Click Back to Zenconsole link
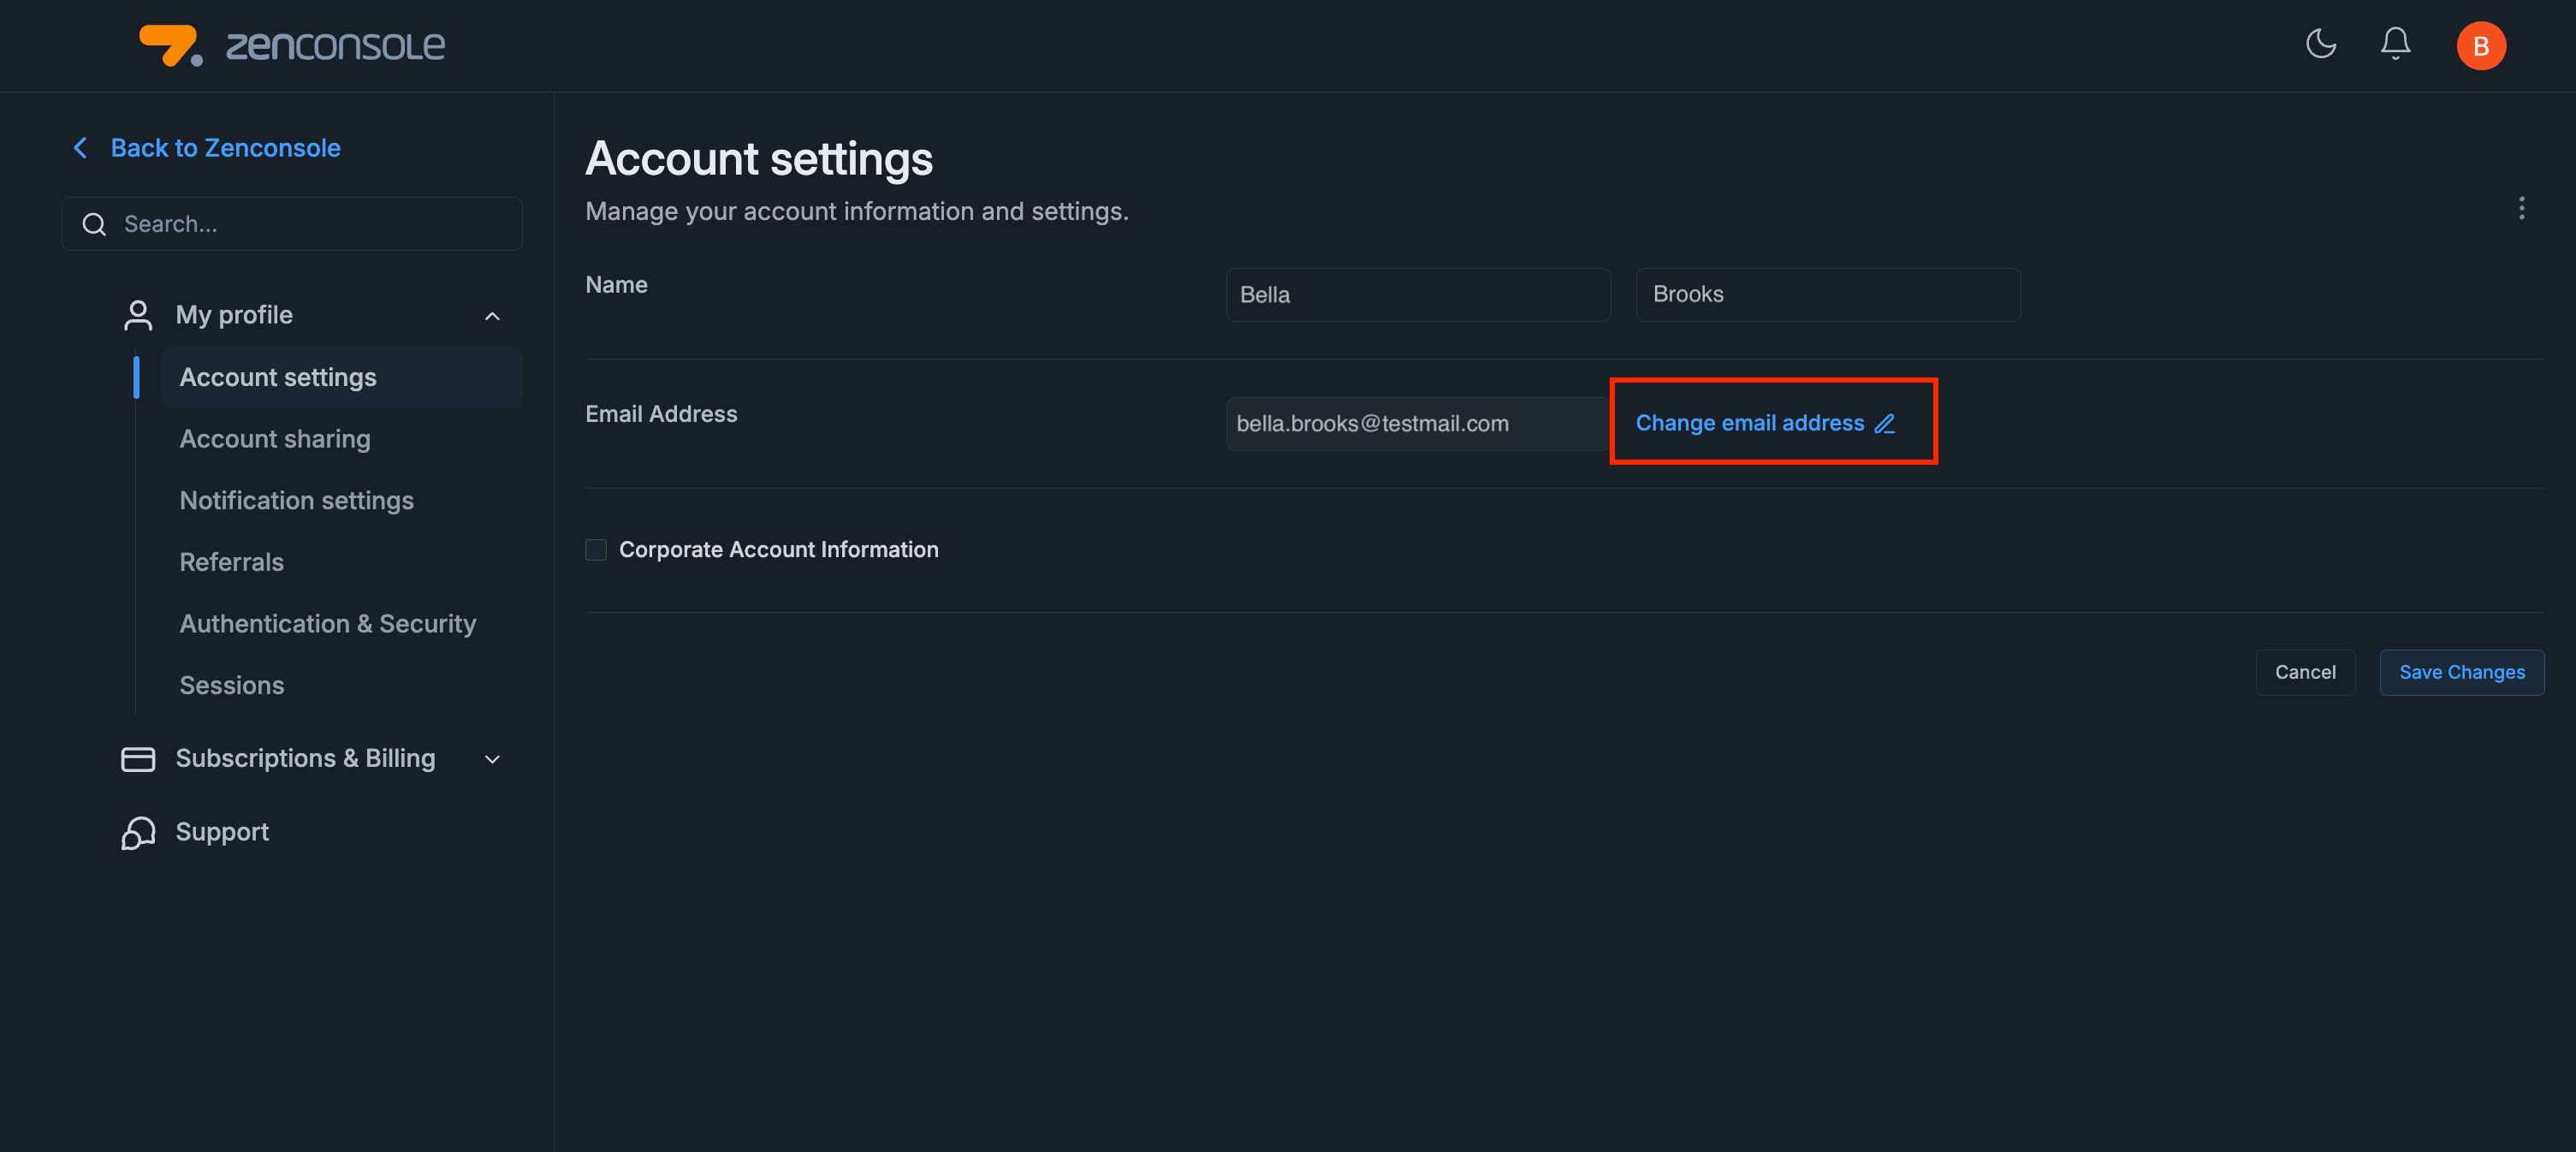This screenshot has height=1152, width=2576. pos(225,148)
